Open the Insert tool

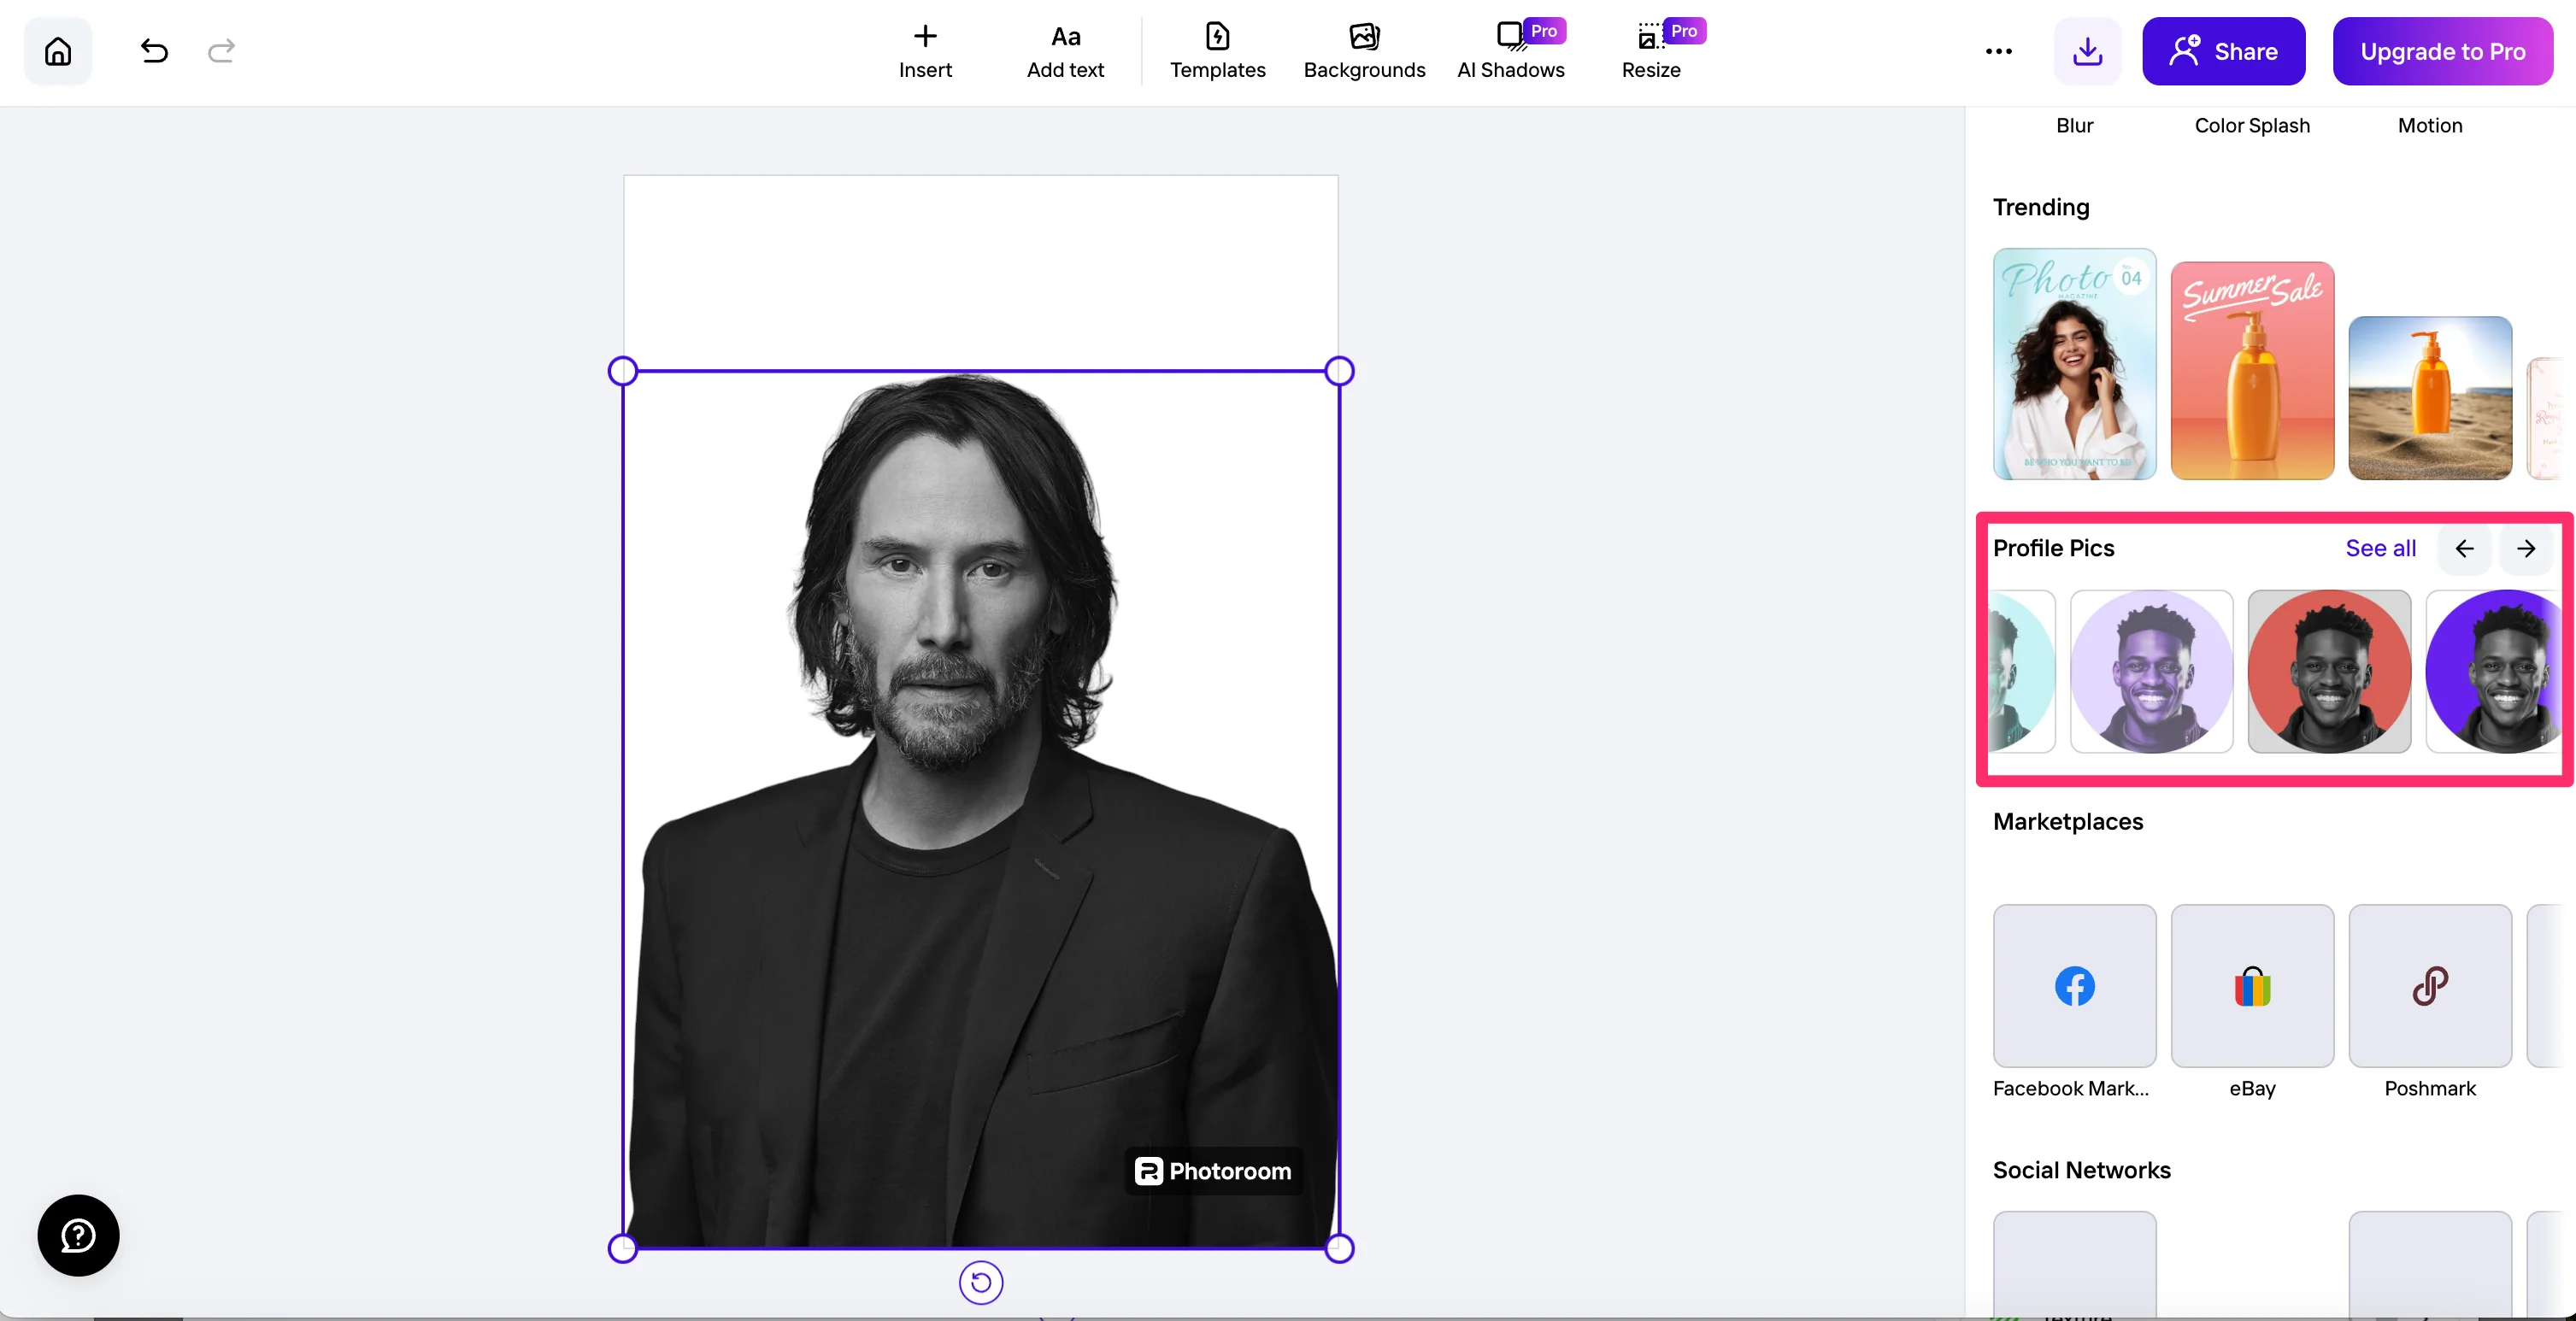(x=925, y=51)
